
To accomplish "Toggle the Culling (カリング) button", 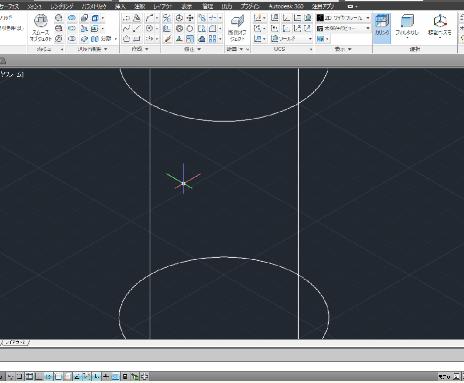I will [382, 27].
